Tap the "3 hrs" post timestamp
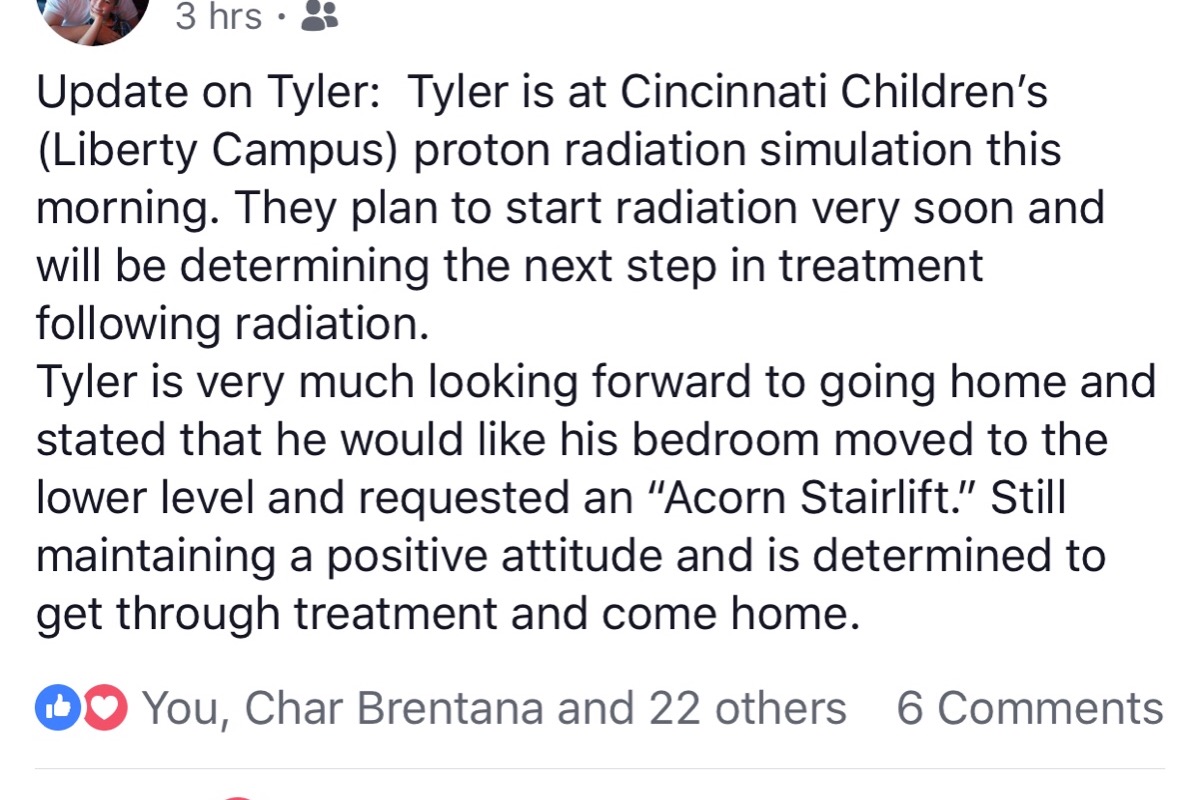Image resolution: width=1200 pixels, height=800 pixels. tap(219, 16)
